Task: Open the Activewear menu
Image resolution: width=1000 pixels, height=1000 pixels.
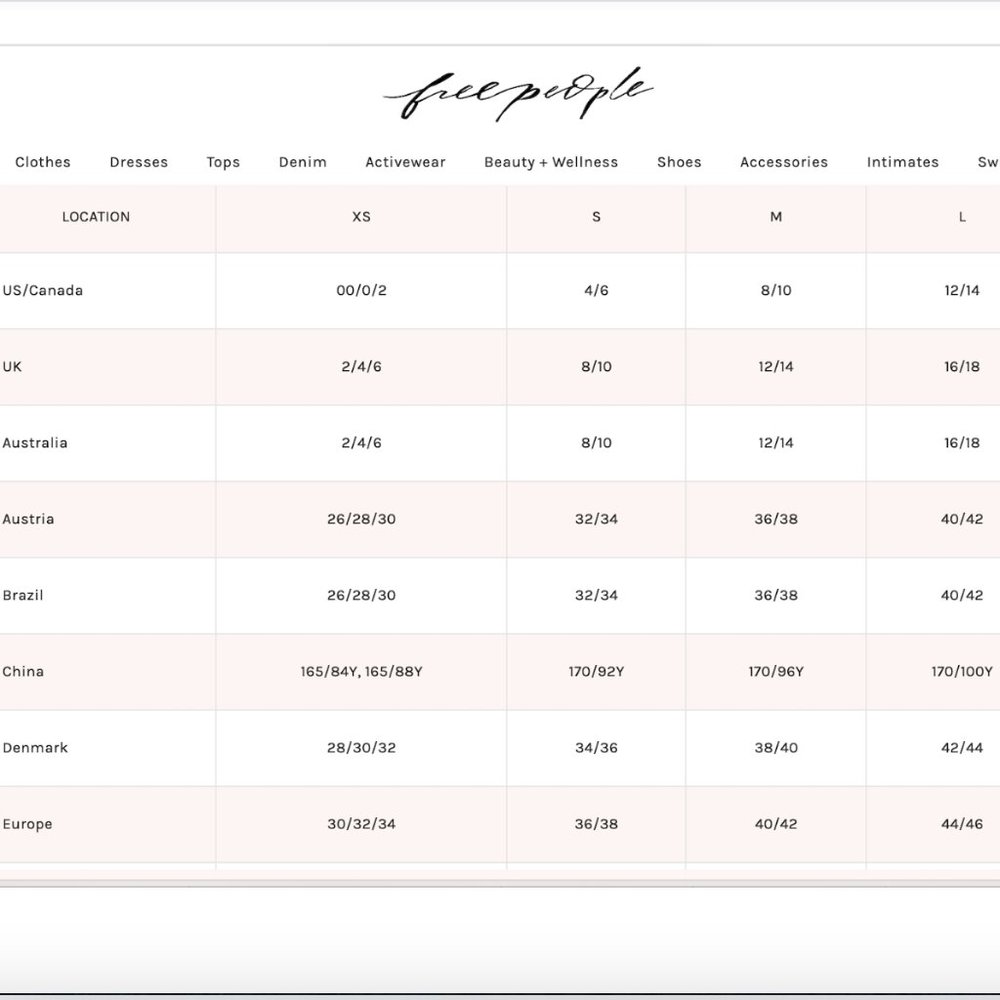Action: [x=405, y=162]
